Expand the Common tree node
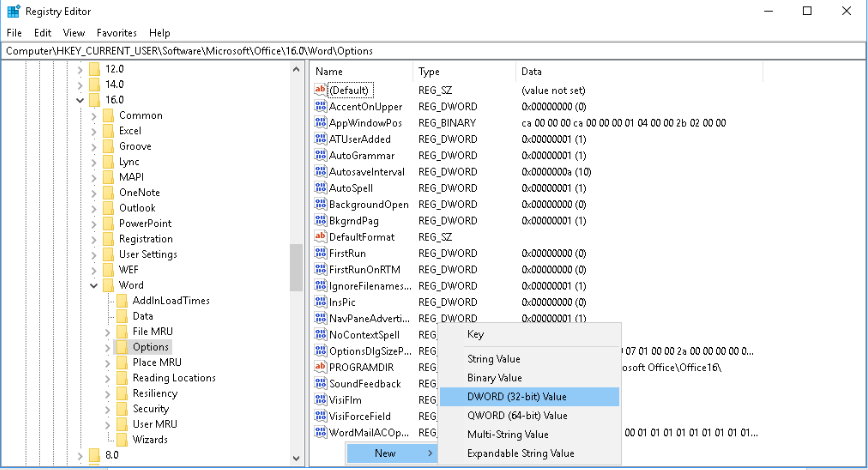 [x=94, y=115]
